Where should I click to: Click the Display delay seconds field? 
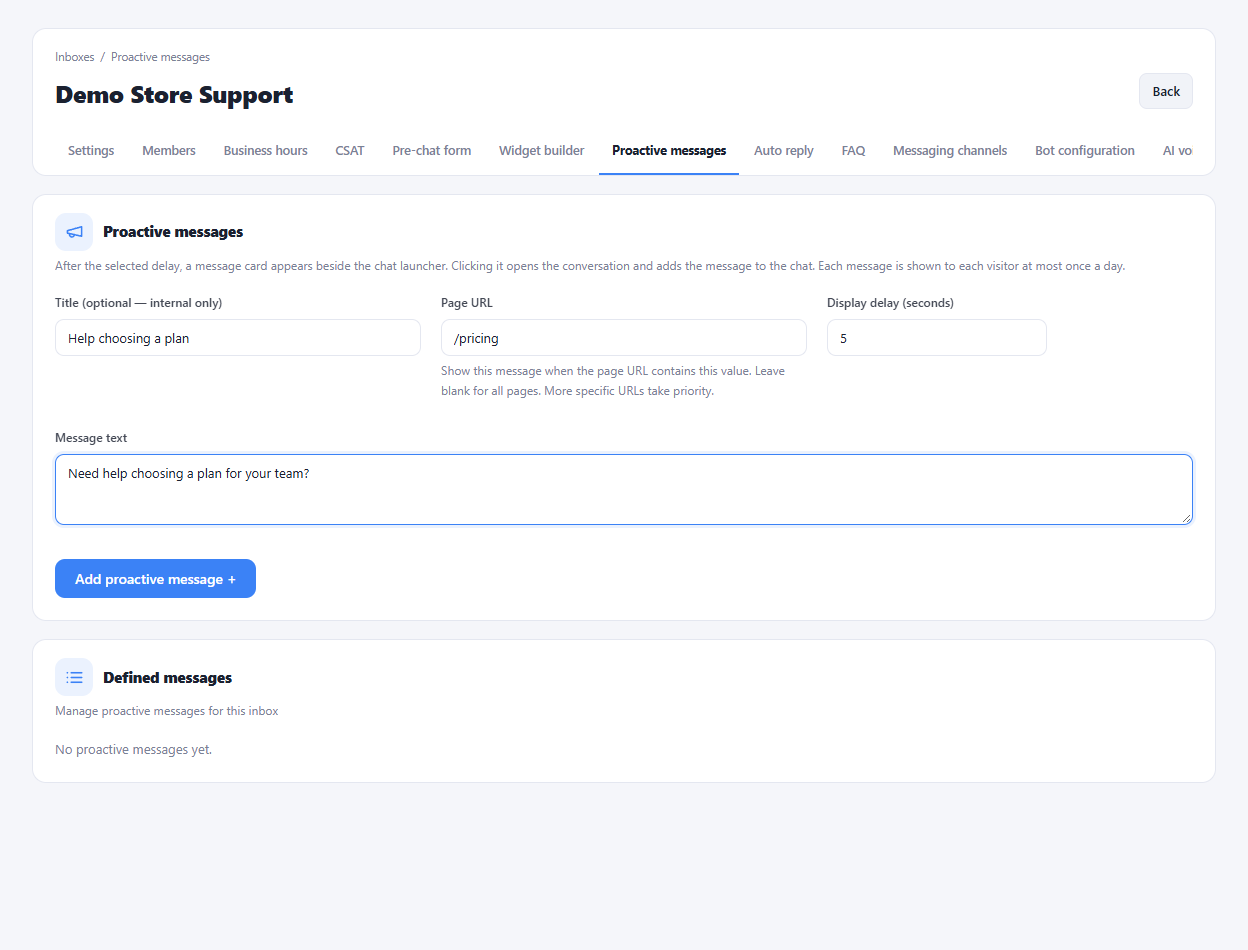(937, 338)
